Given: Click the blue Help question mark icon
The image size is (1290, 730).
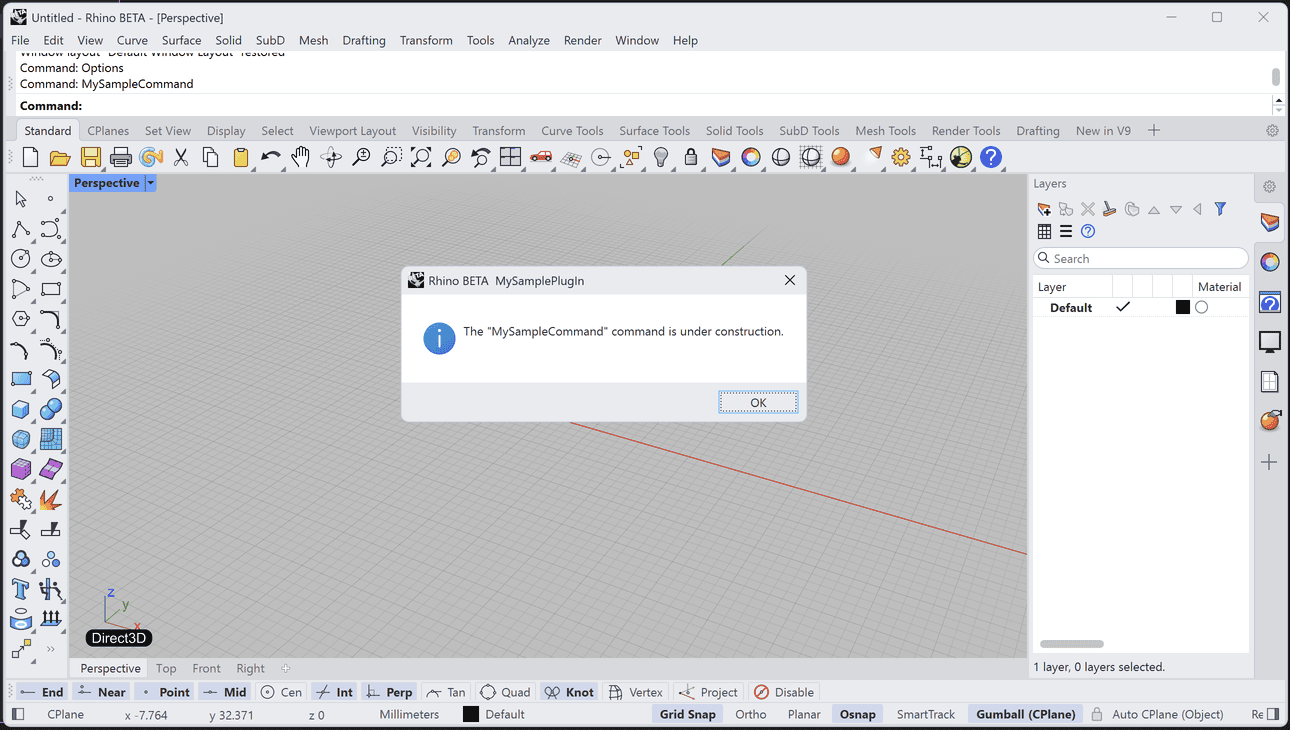Looking at the screenshot, I should (x=991, y=157).
